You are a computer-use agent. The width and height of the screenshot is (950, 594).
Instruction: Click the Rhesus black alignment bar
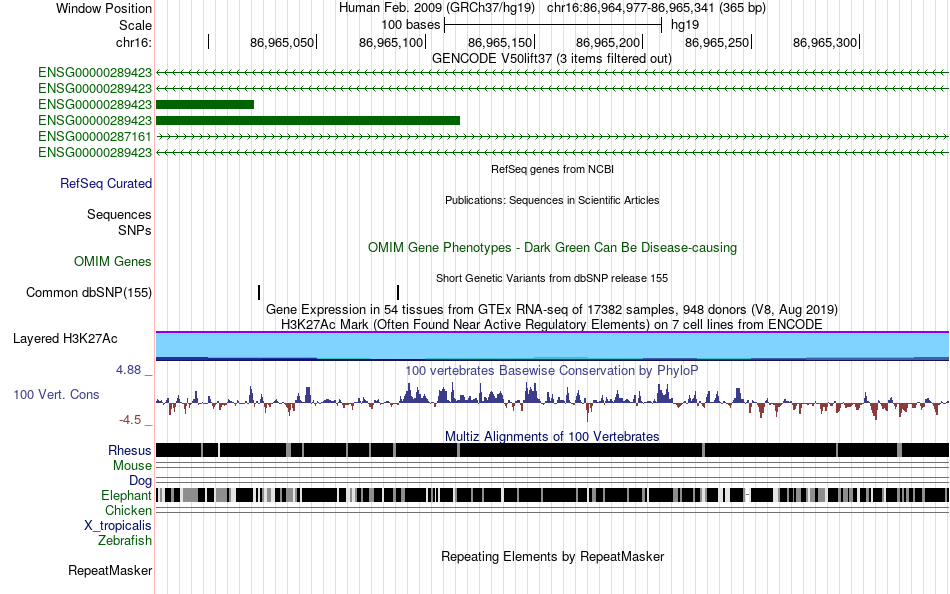pos(552,450)
